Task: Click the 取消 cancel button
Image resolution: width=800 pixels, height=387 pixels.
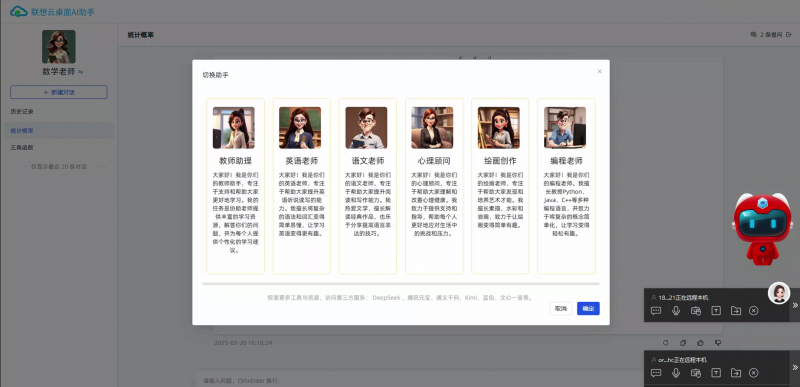Action: 561,308
